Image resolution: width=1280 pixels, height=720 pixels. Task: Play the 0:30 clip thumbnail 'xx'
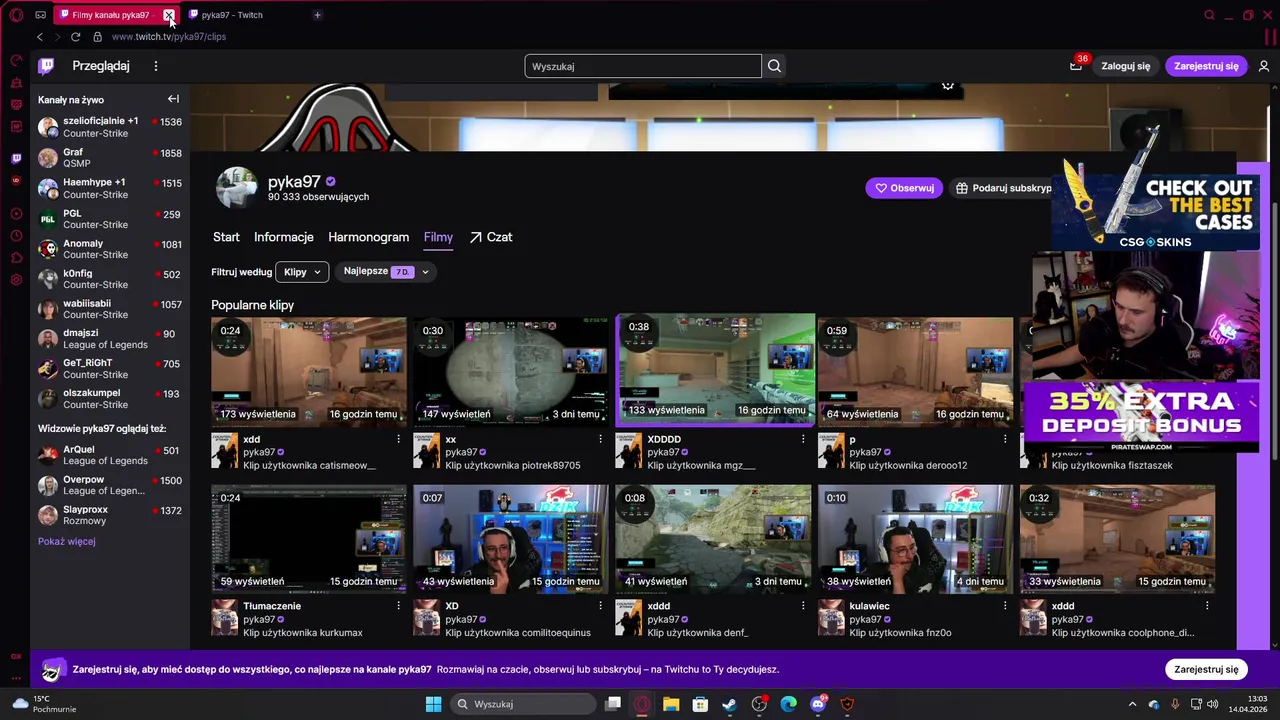[x=511, y=372]
